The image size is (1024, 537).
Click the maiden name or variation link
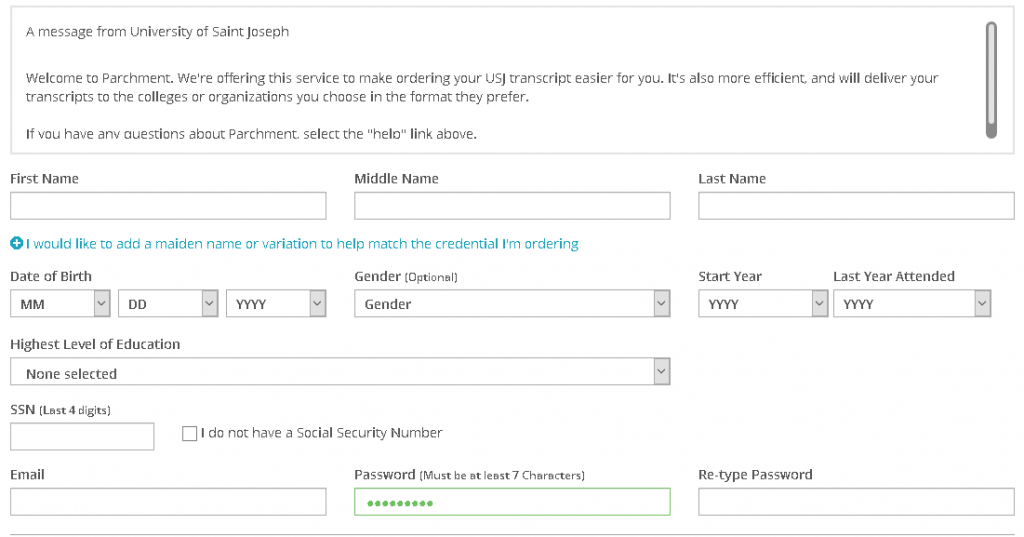pos(302,244)
